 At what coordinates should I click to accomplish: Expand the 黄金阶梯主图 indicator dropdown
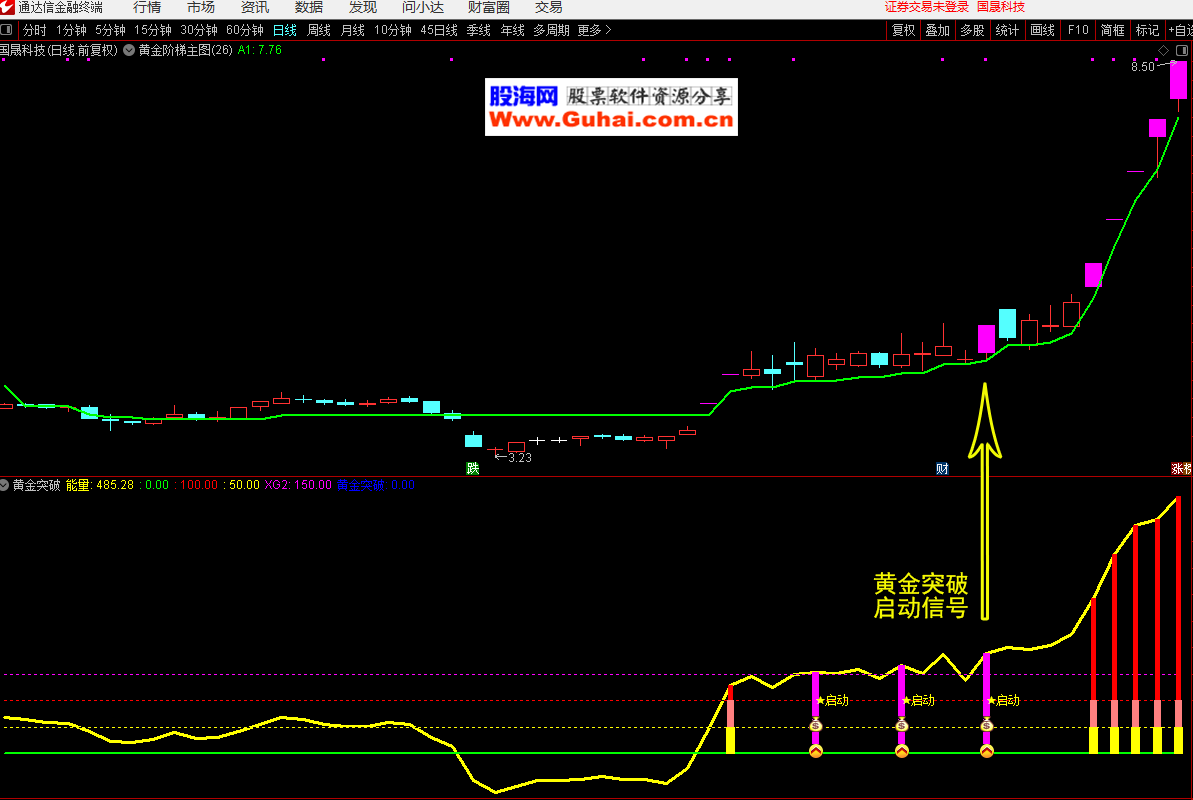tap(129, 49)
